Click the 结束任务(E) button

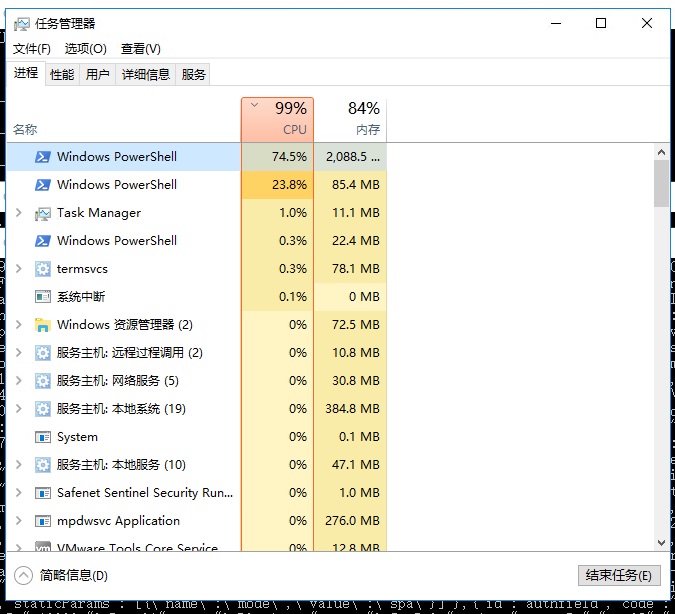click(x=619, y=575)
